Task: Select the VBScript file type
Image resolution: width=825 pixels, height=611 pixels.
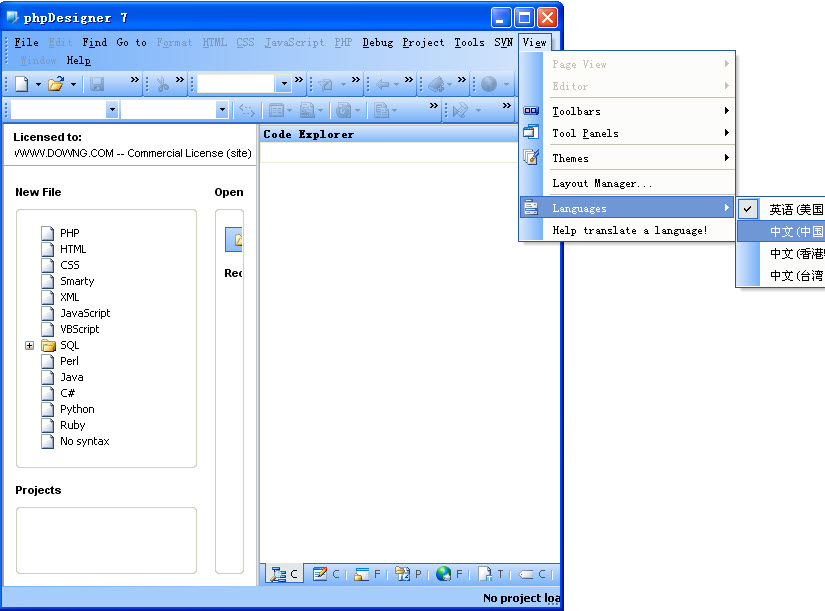Action: click(79, 329)
